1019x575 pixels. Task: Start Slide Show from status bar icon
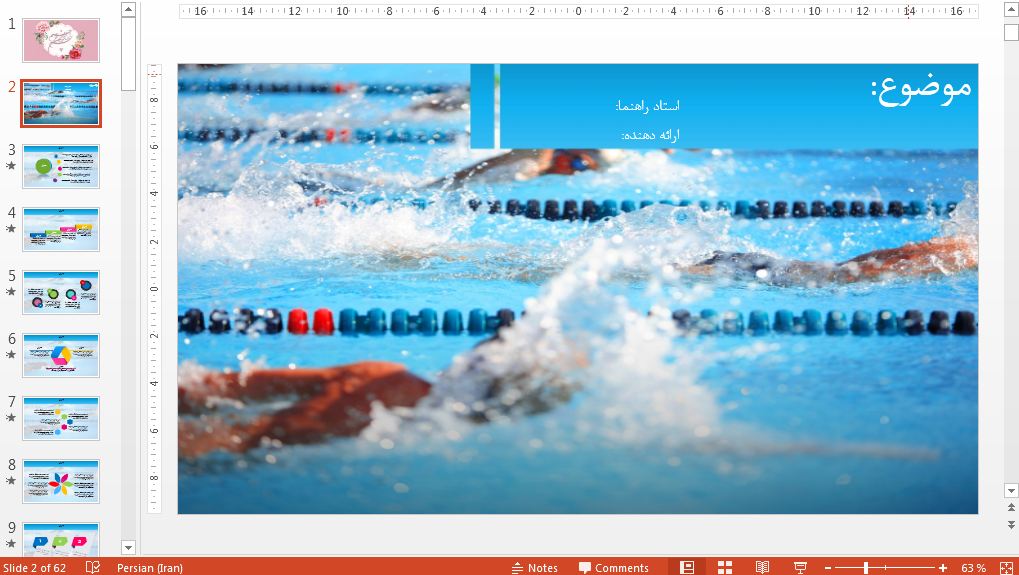click(x=800, y=567)
